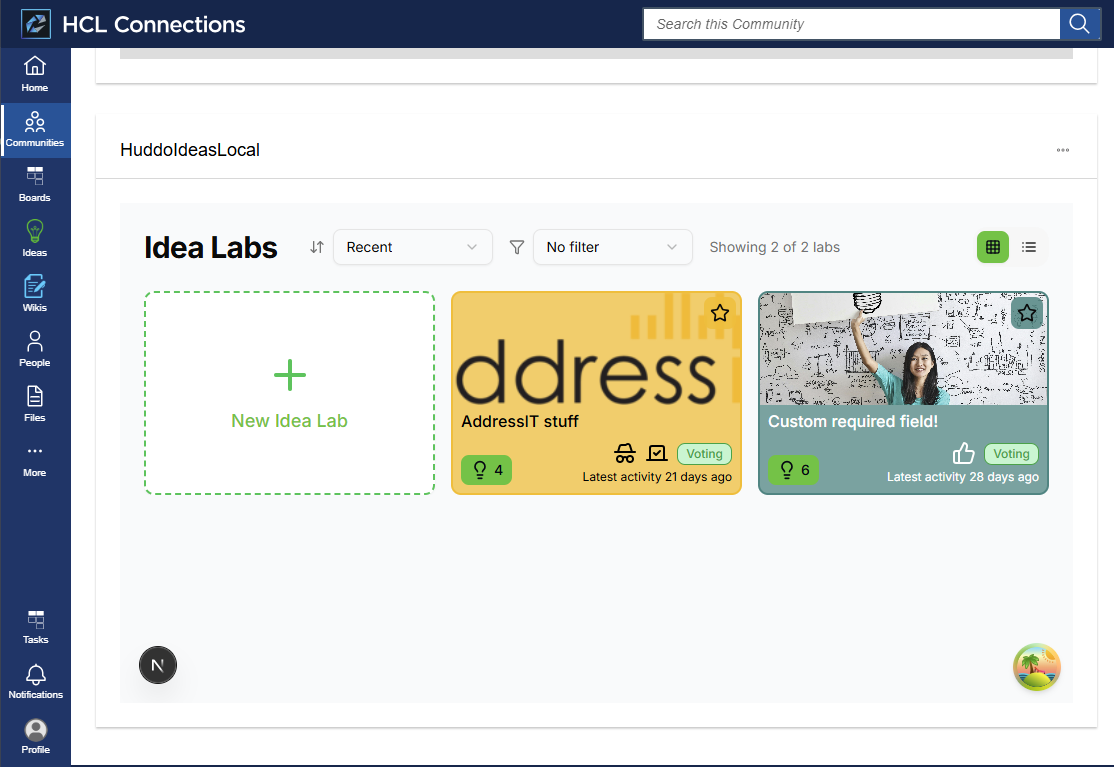Open Communities in the sidebar

(x=35, y=129)
